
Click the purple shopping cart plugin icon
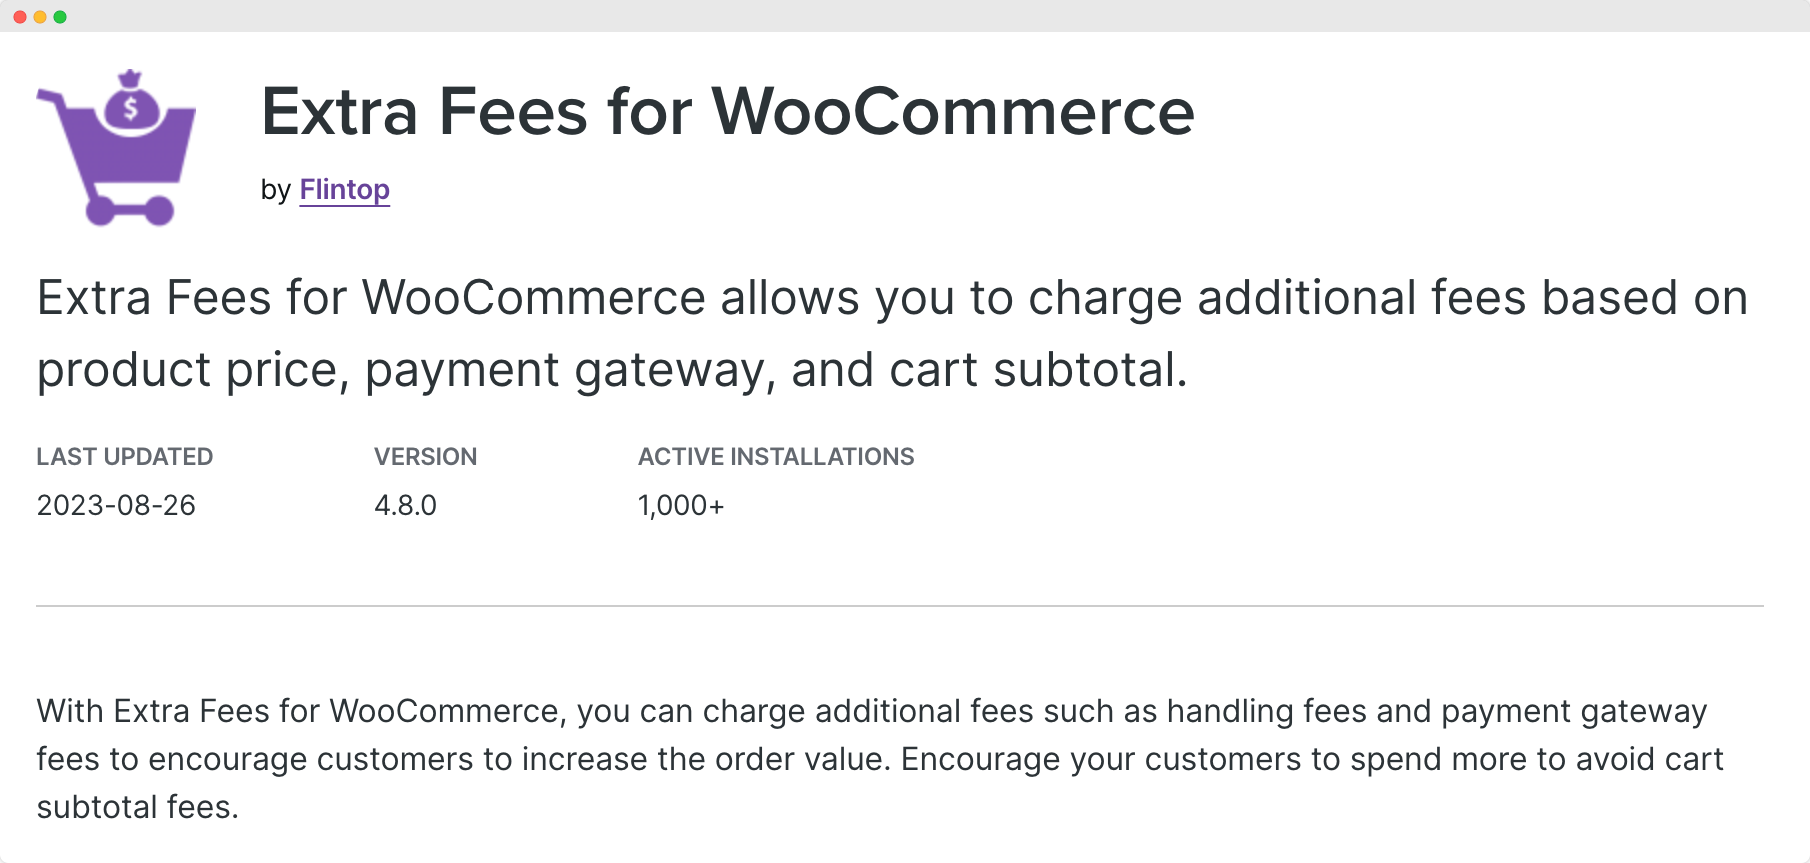click(x=115, y=150)
